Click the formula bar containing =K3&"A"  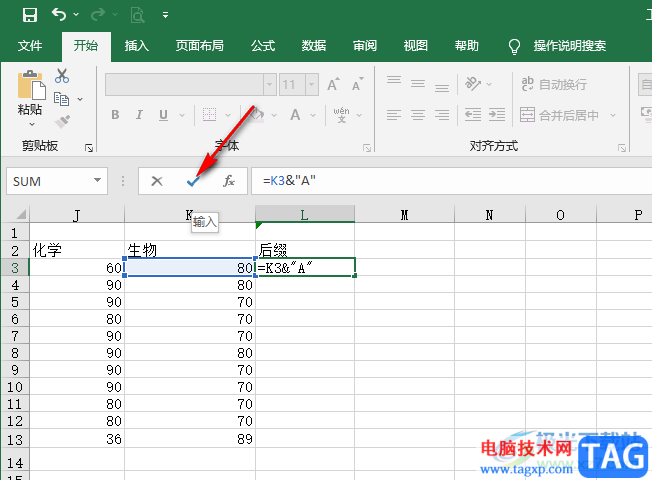452,181
